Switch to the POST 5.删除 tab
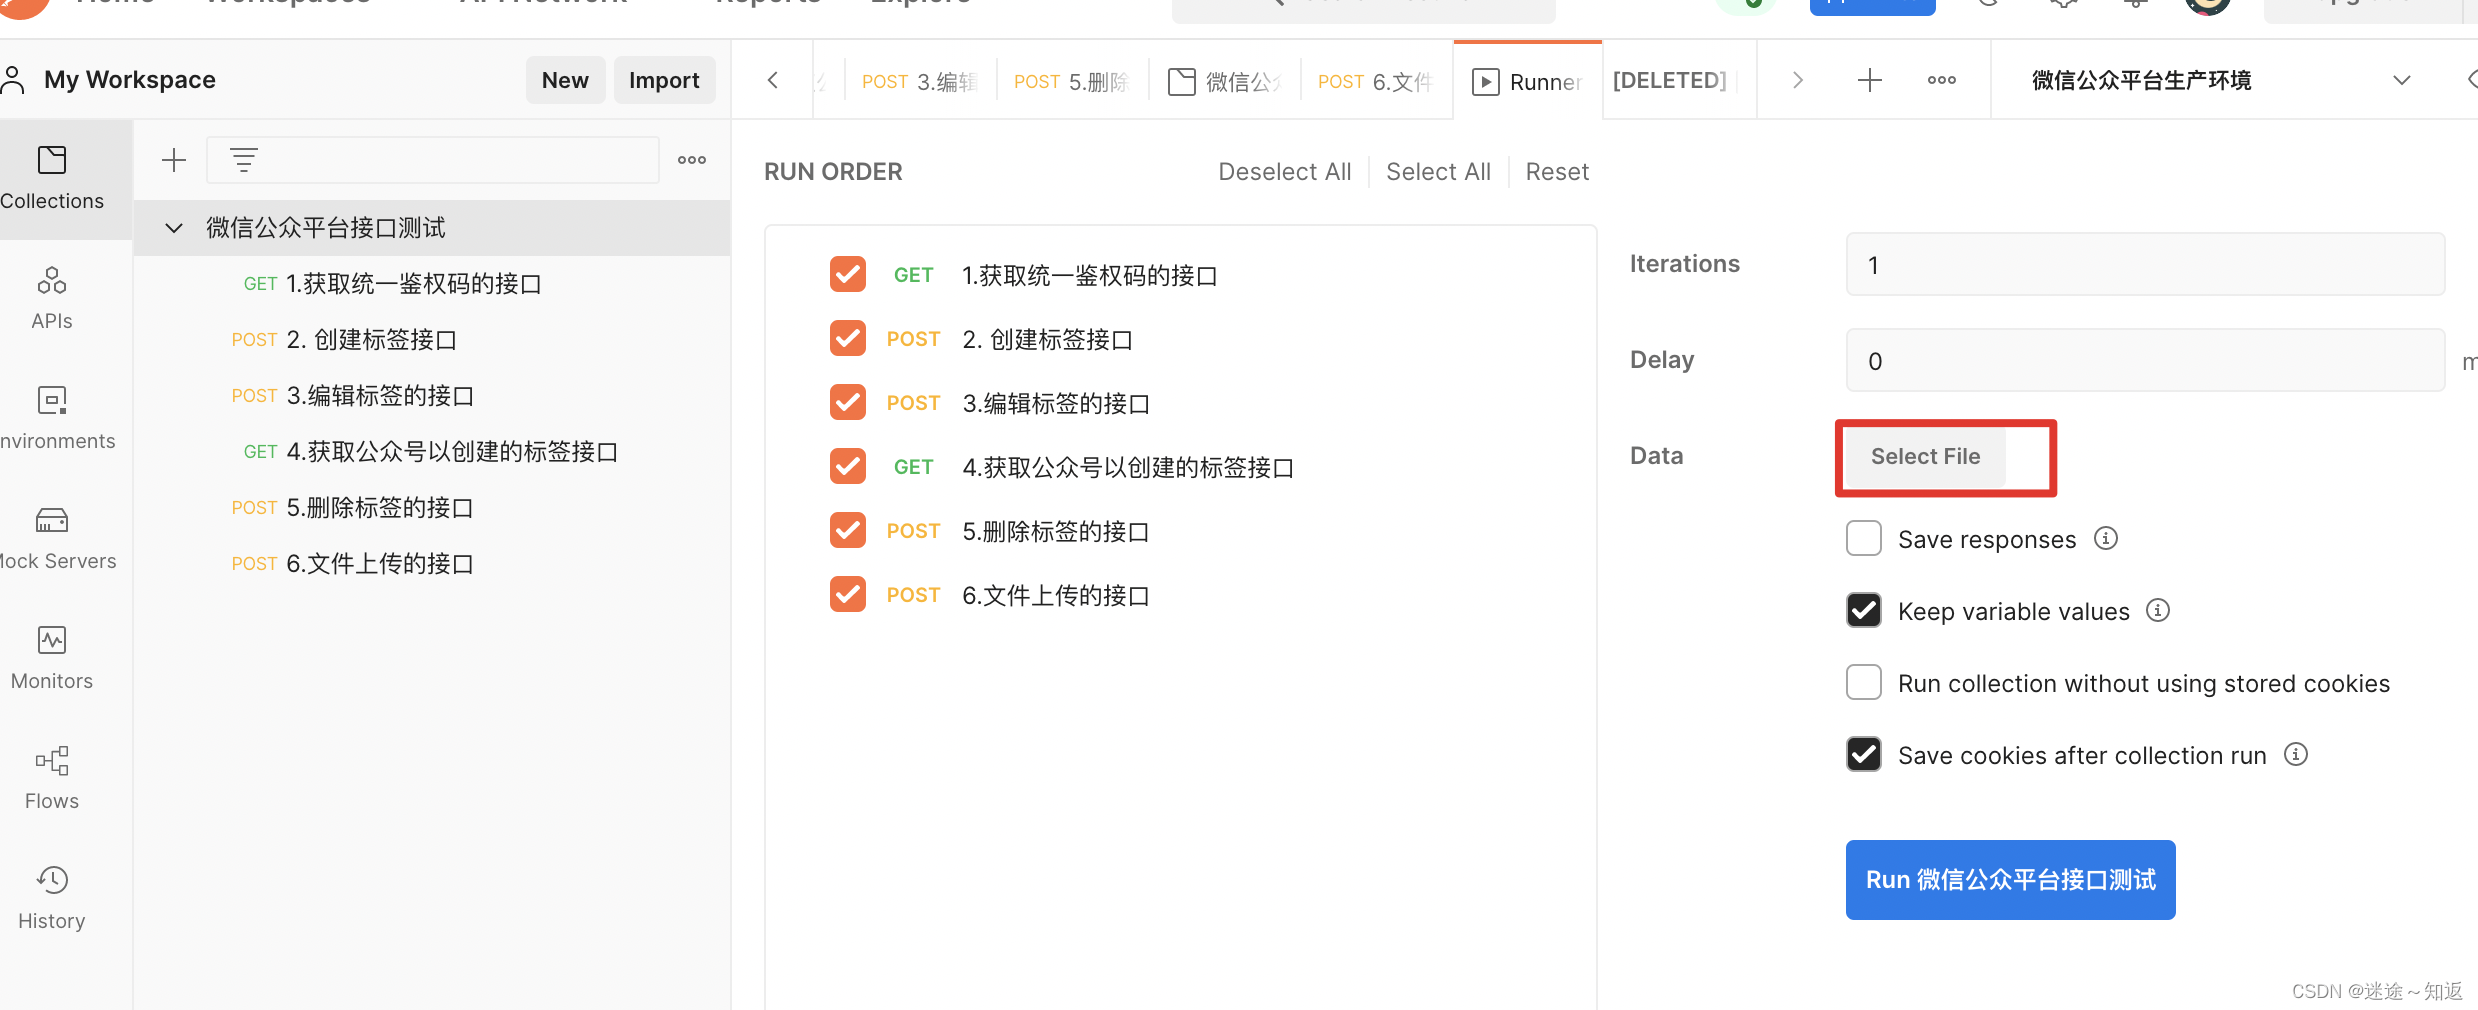 coord(1072,81)
